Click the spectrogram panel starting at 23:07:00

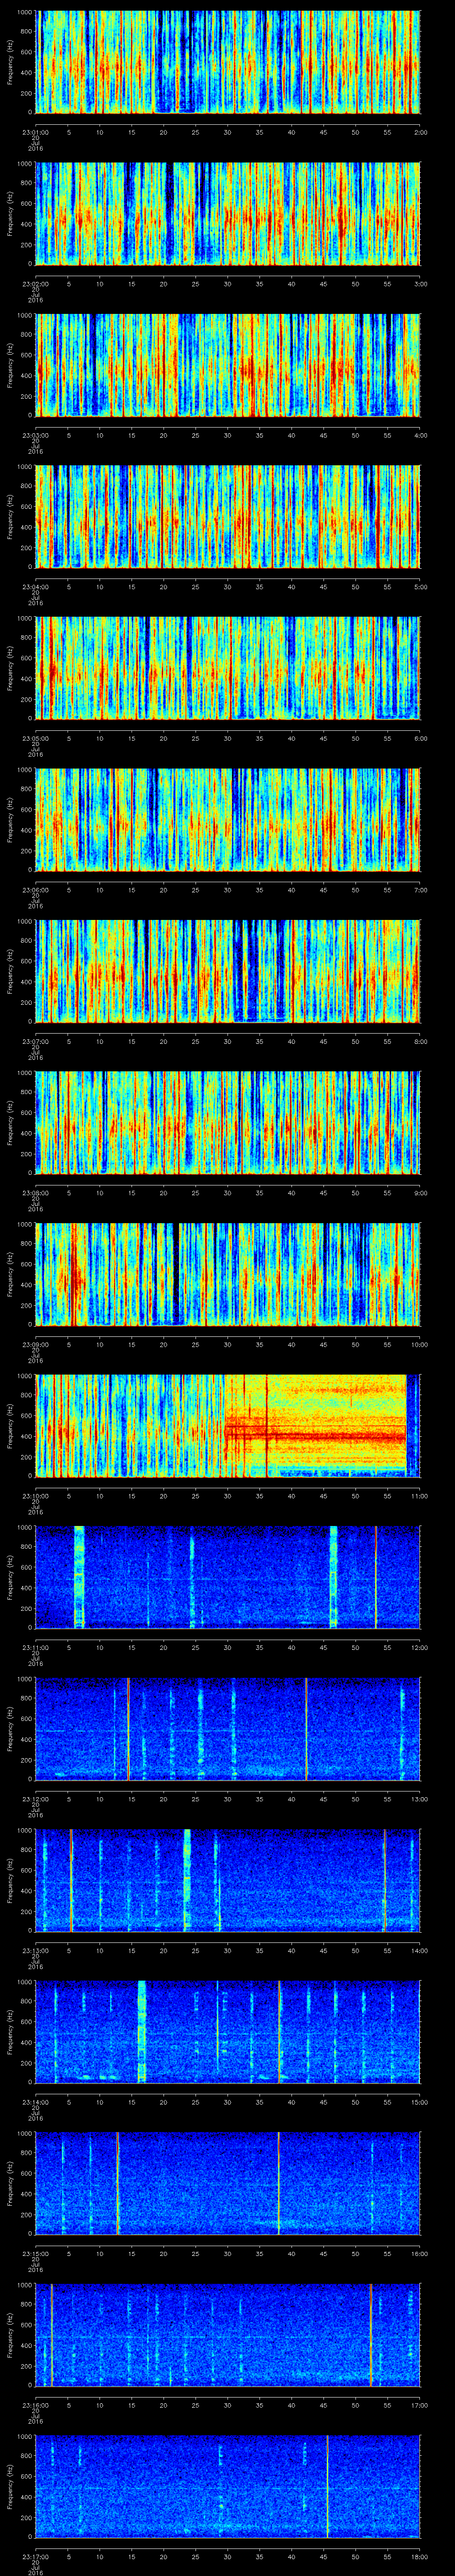pos(228,971)
